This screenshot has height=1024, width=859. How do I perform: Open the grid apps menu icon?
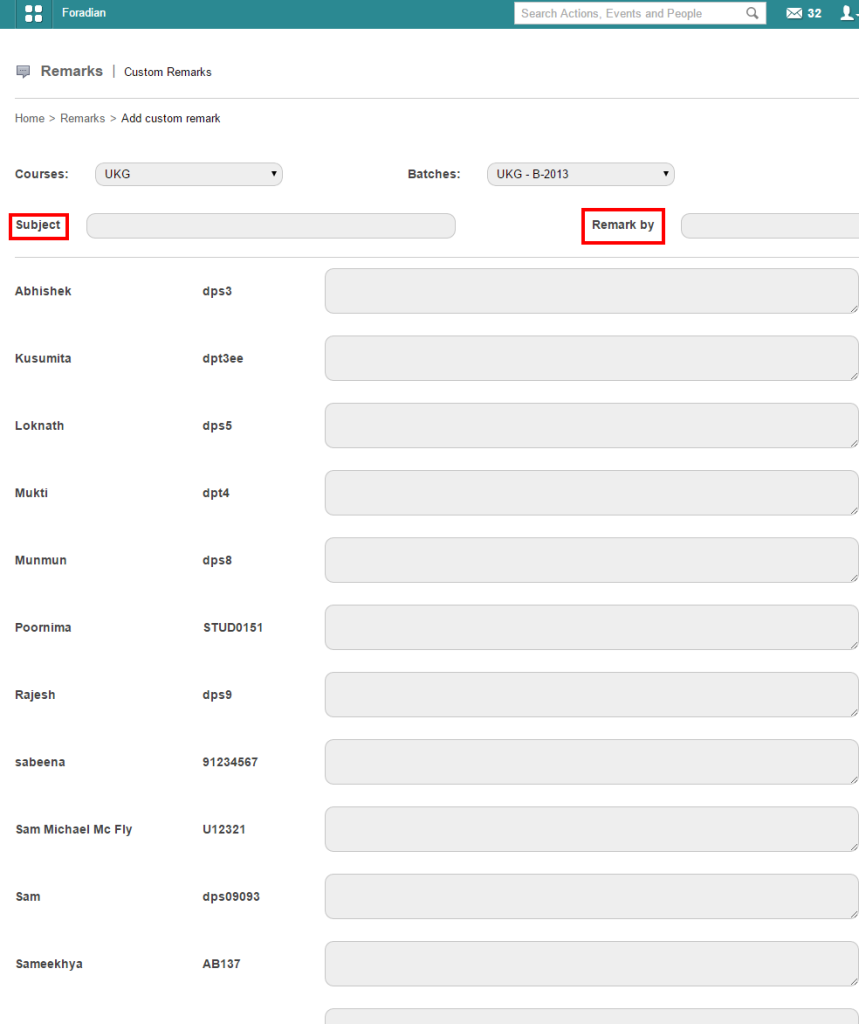pyautogui.click(x=33, y=14)
